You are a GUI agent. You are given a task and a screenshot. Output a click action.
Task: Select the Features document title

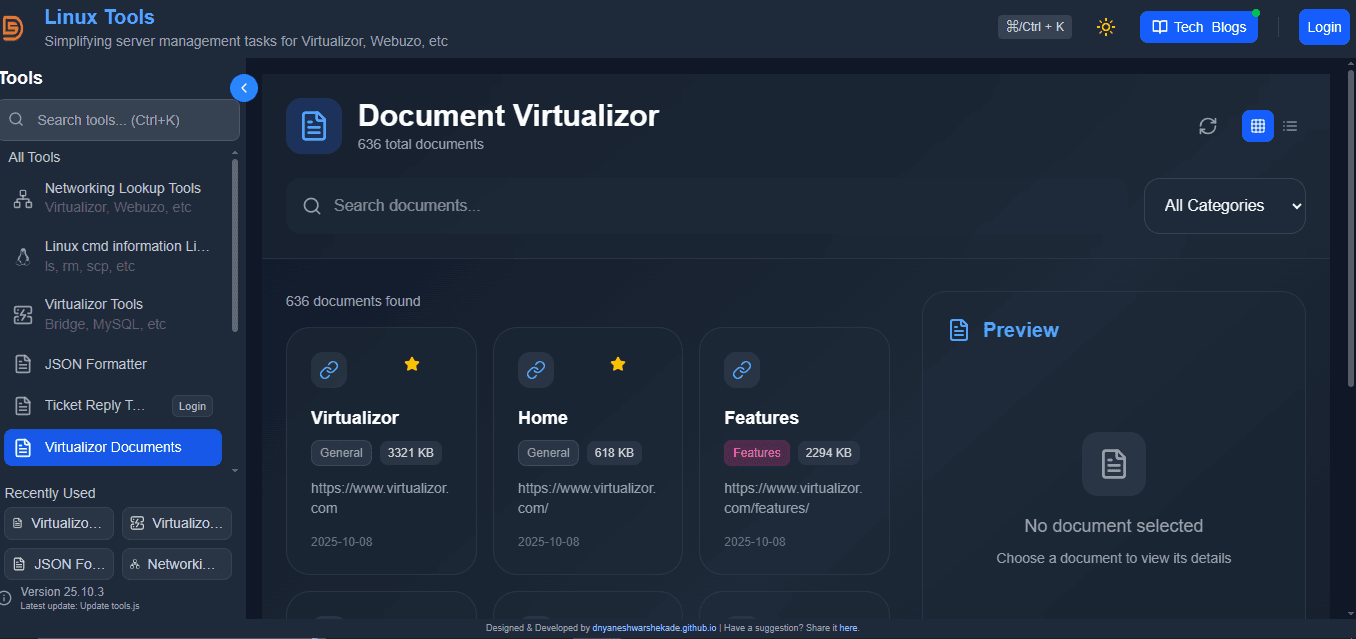[762, 418]
